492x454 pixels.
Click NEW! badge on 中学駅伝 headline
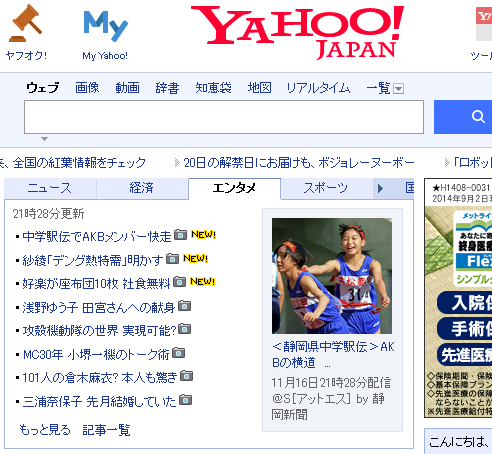point(203,235)
